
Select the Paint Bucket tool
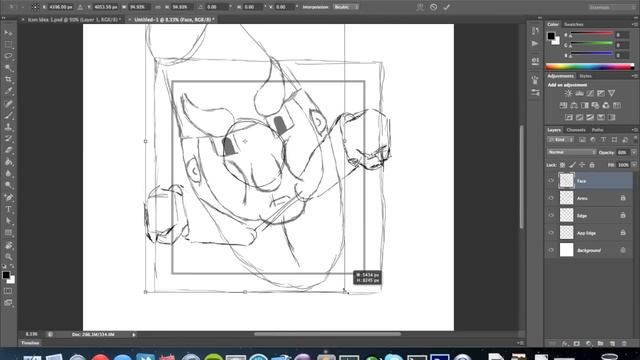tap(8, 162)
